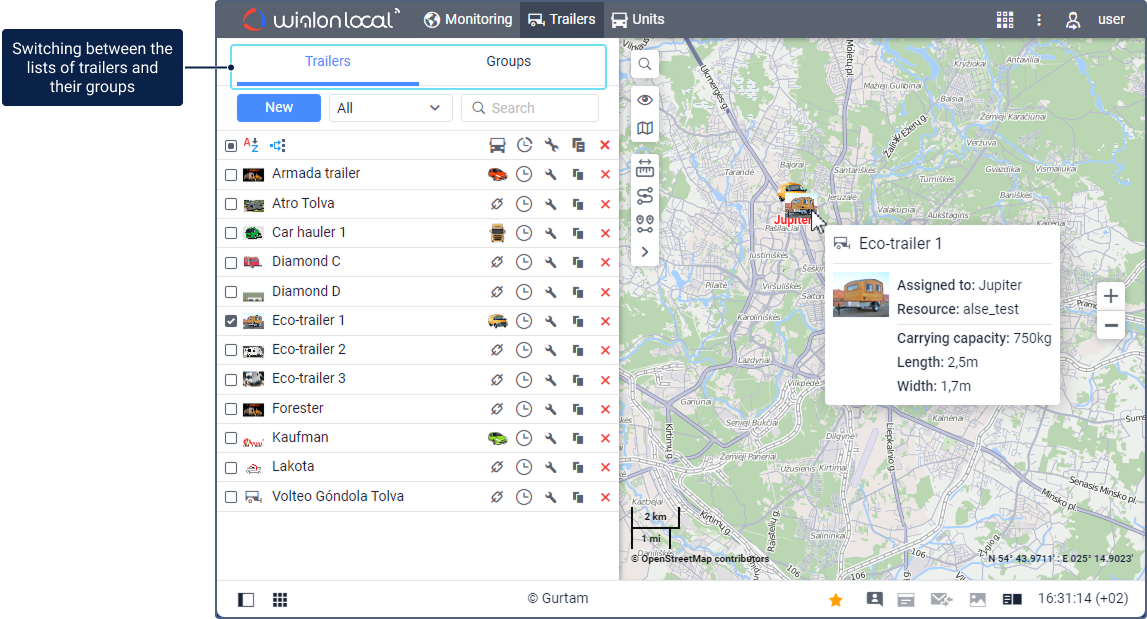Viewport: 1147px width, 619px height.
Task: Check the Armada trailer checkbox
Action: point(230,175)
